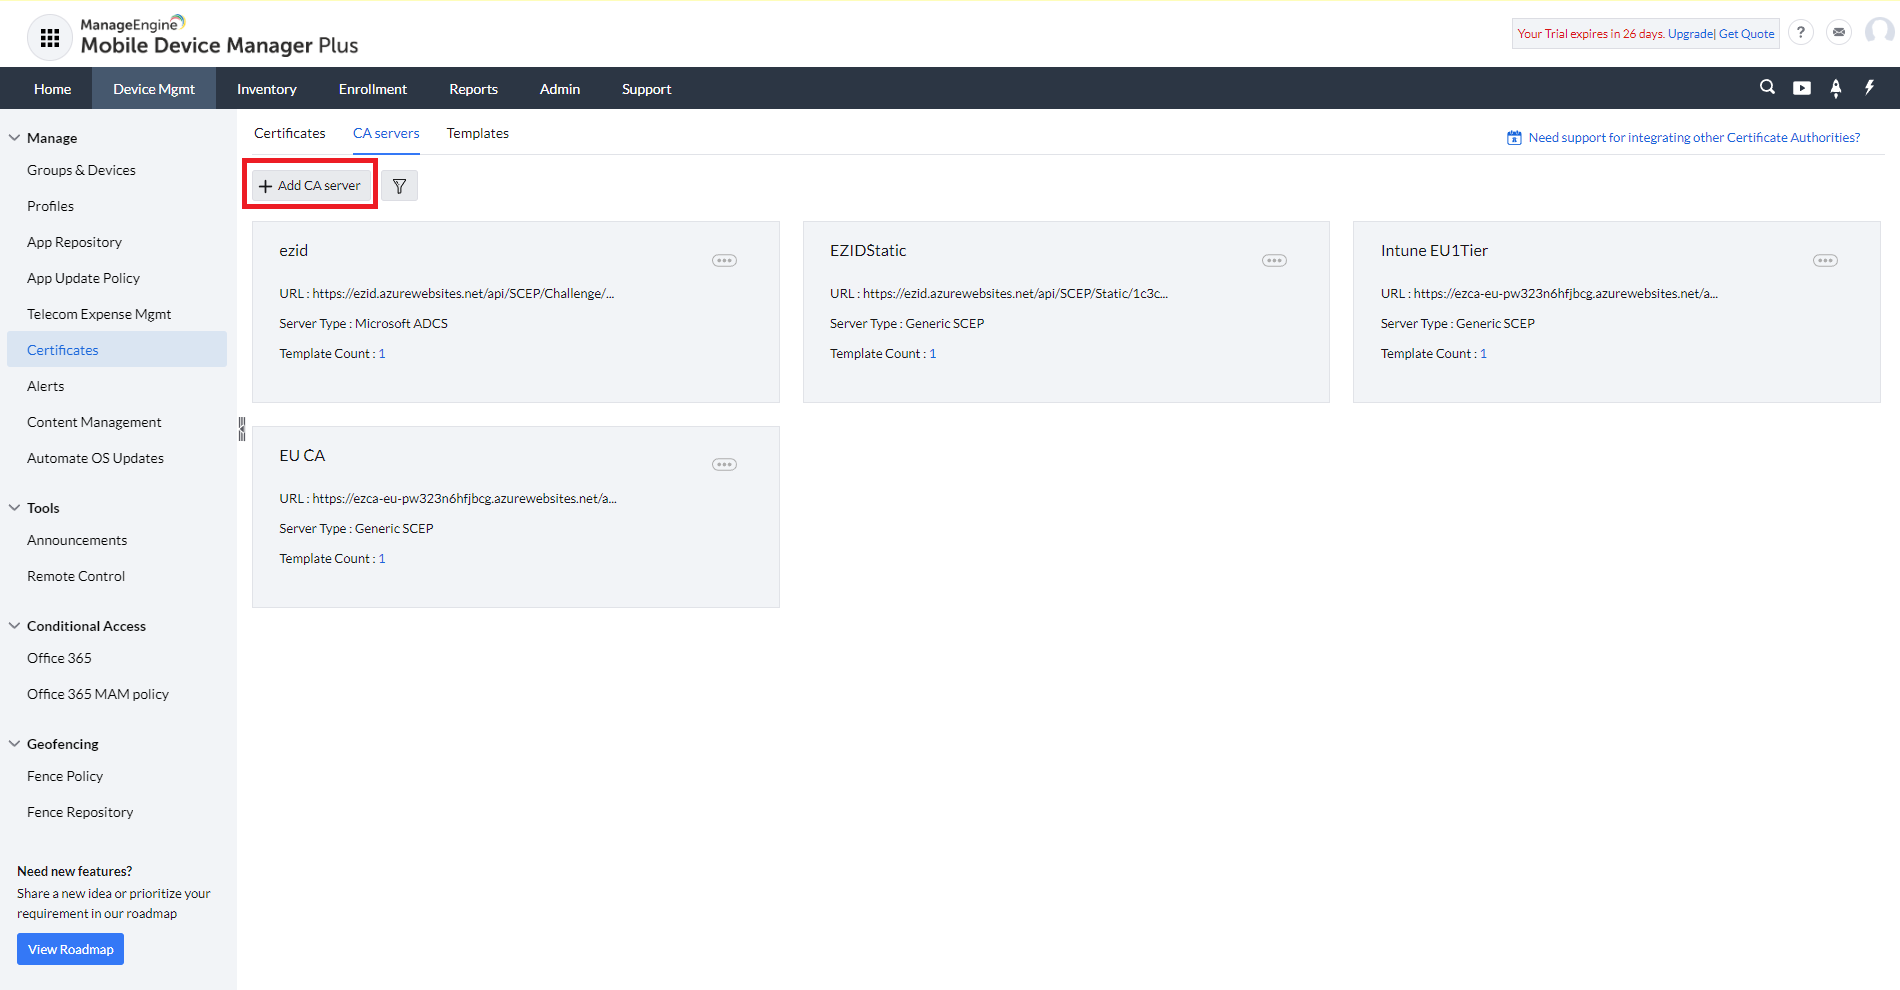
Task: Click the calendar icon beside support link
Action: tap(1514, 138)
